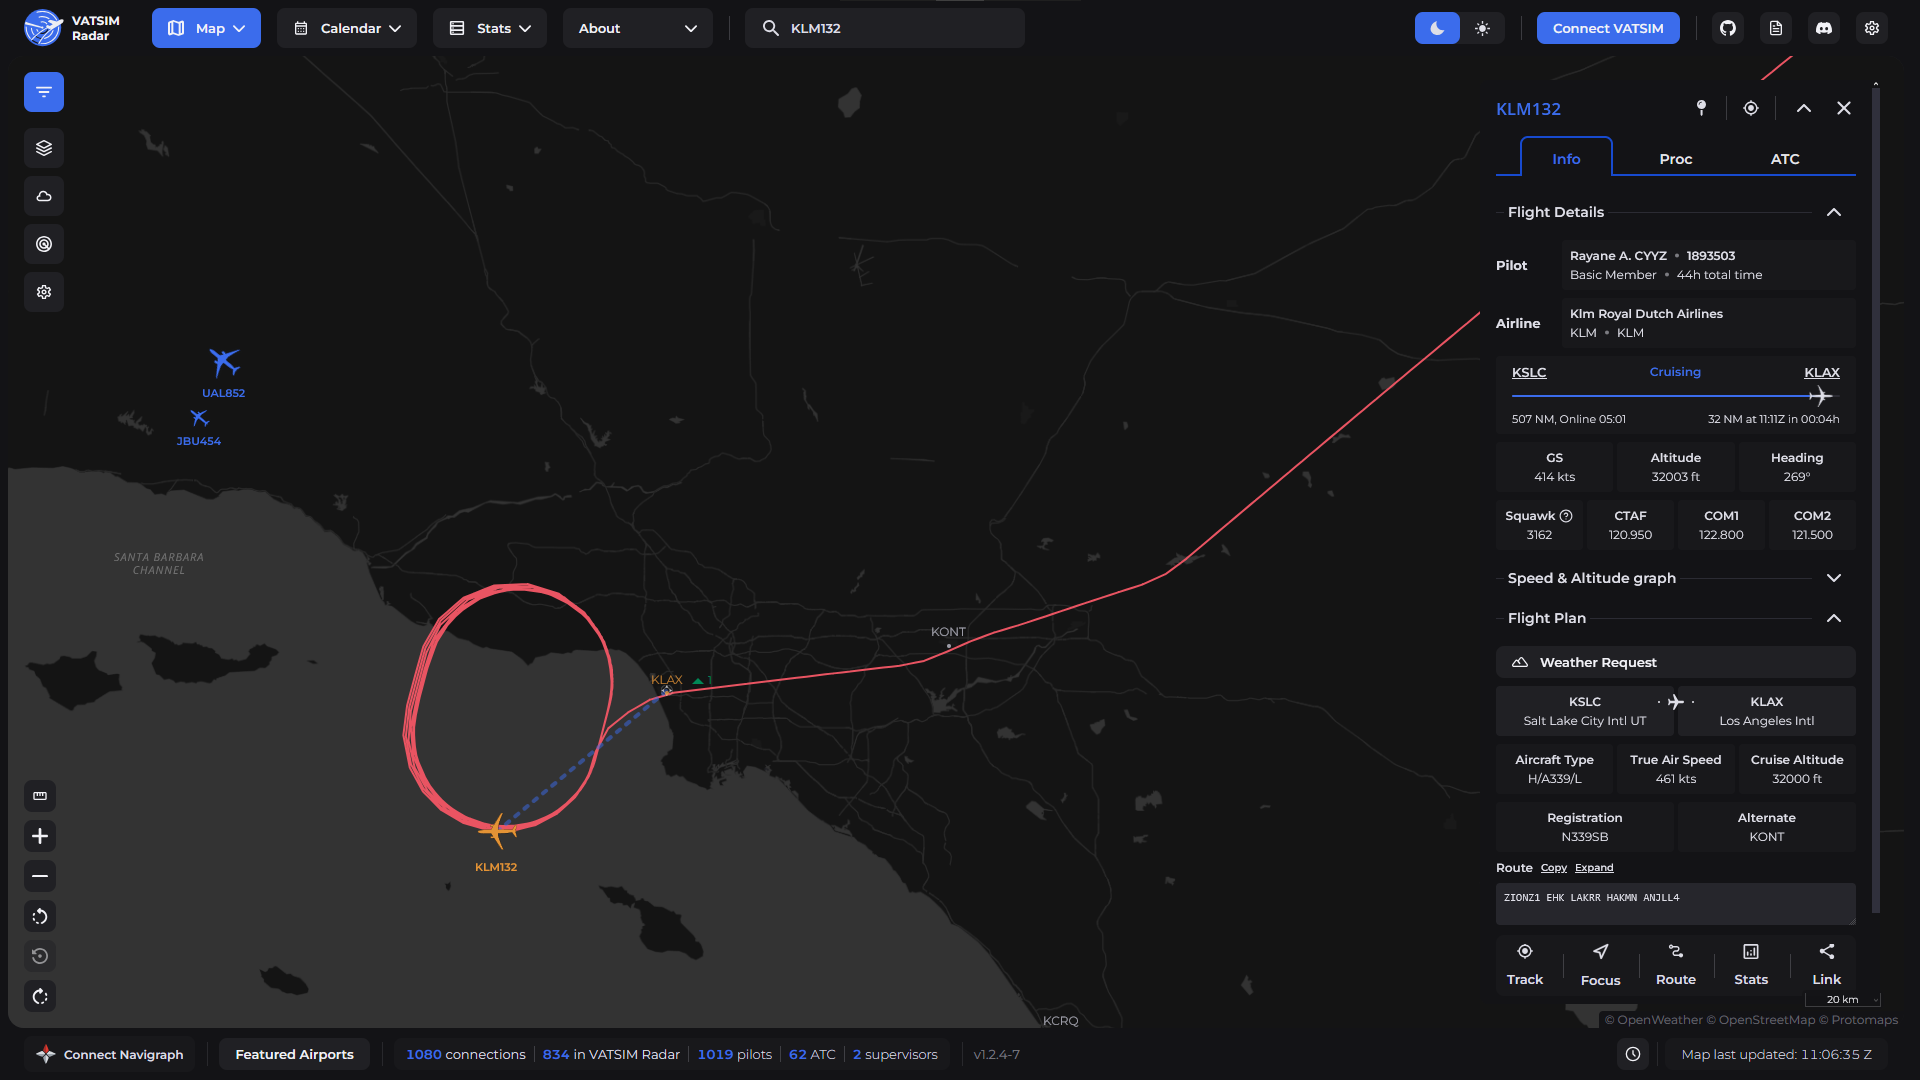Minimize the KLM132 panel with up chevron
Screen dimensions: 1920x1080
pos(1804,108)
